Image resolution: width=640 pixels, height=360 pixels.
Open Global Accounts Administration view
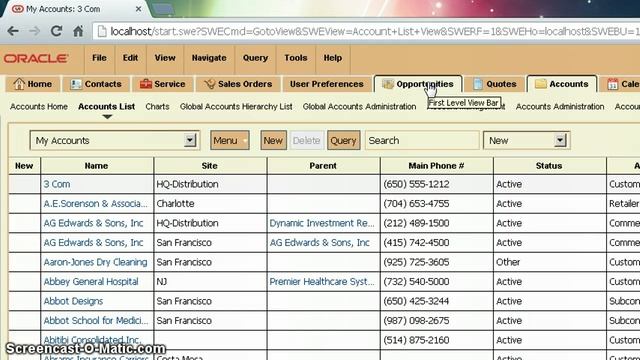(359, 107)
